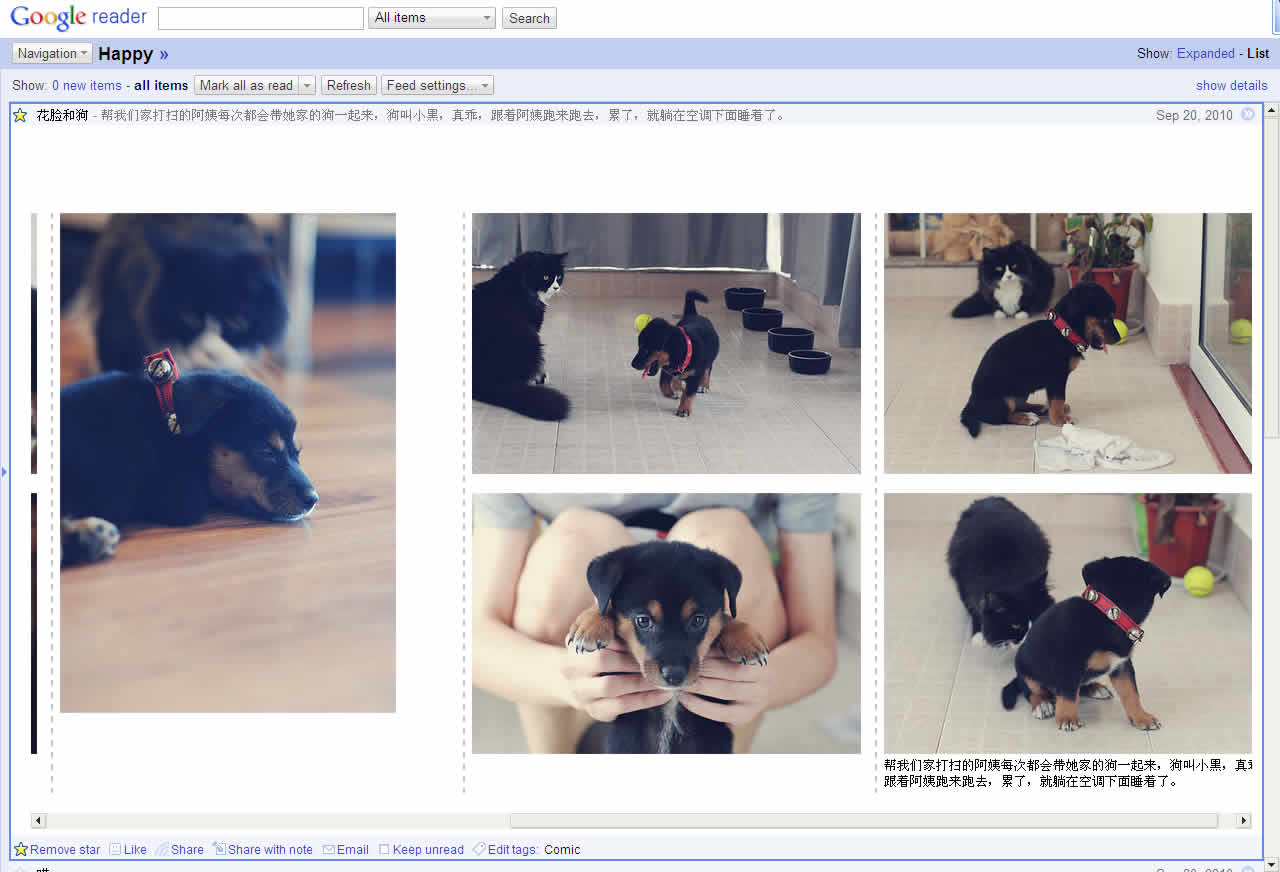The width and height of the screenshot is (1280, 872).
Task: Click show details link
Action: pos(1232,86)
